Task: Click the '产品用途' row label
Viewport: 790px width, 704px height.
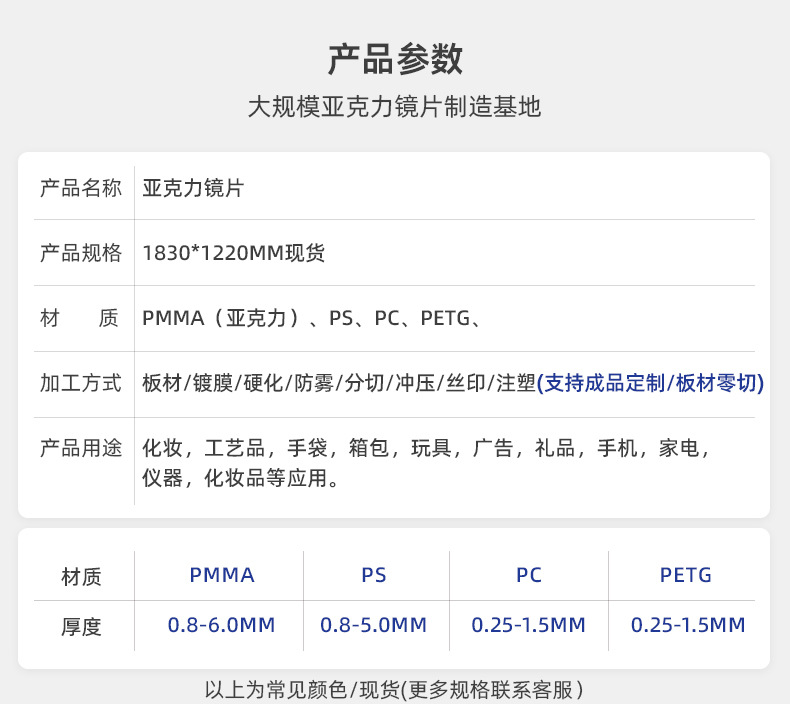Action: point(81,447)
